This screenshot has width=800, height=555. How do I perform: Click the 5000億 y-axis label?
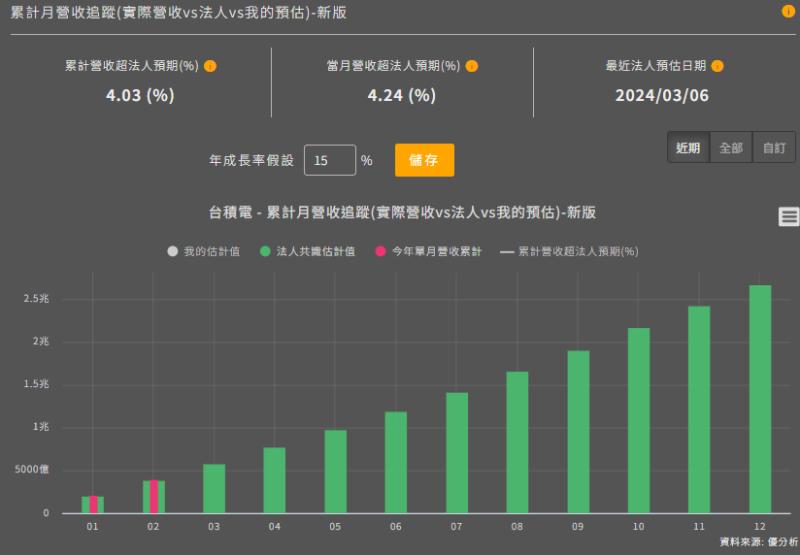pos(32,469)
